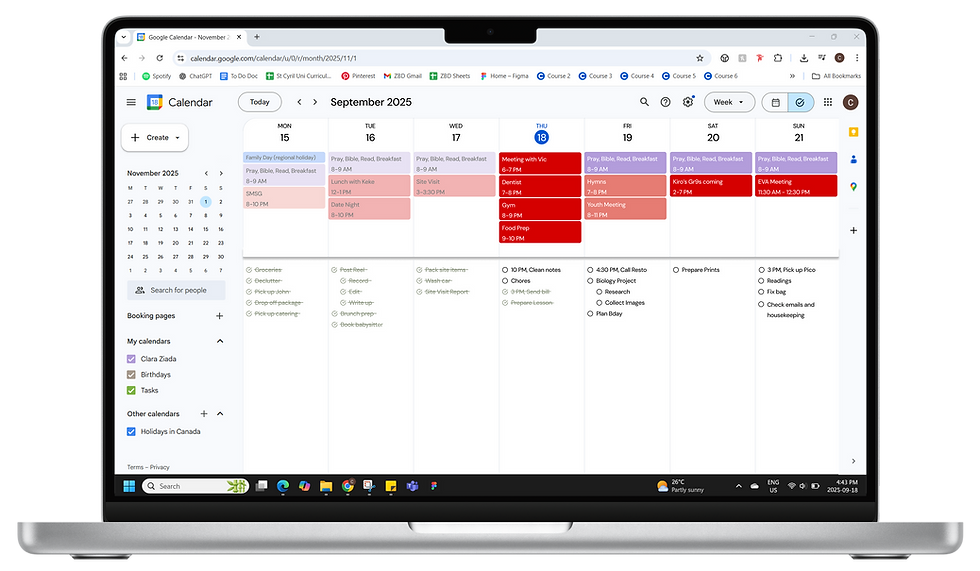Open the To Do Doc bookmark

(x=239, y=76)
